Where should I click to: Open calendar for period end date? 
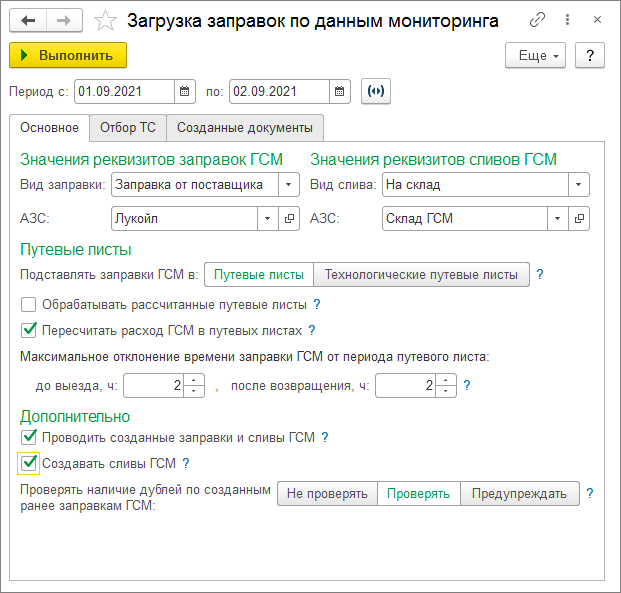pyautogui.click(x=340, y=91)
